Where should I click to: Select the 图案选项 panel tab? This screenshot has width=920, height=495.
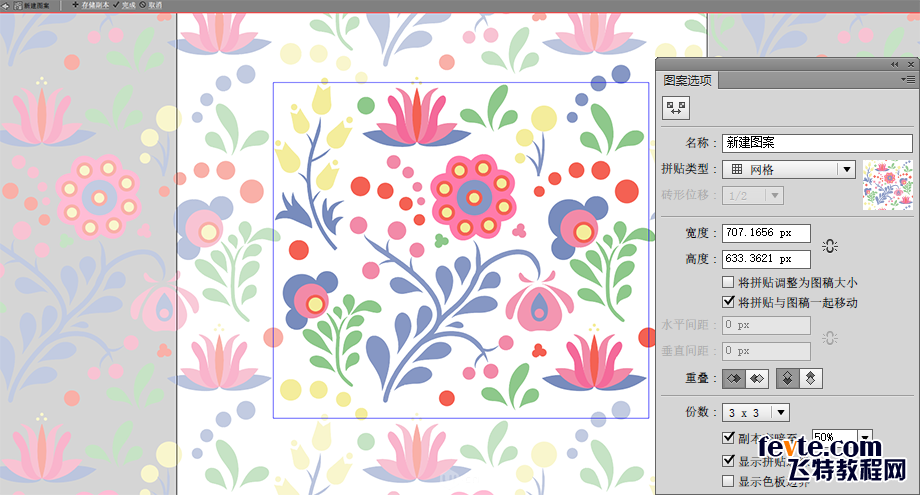pos(687,80)
